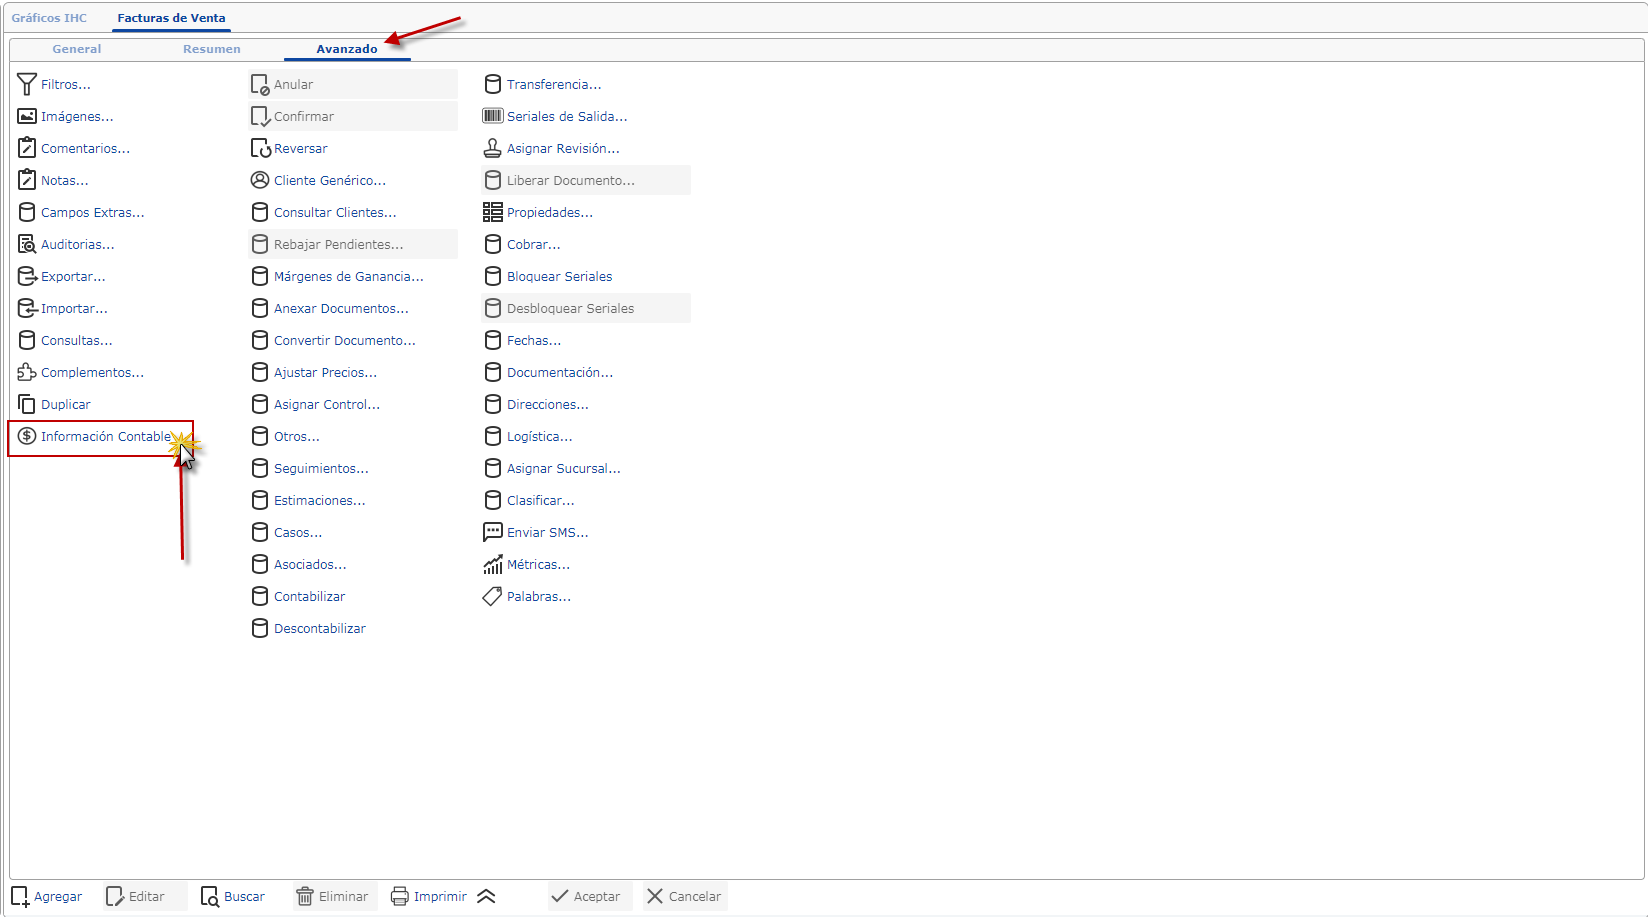Click the Importar database arrow icon

pos(27,309)
